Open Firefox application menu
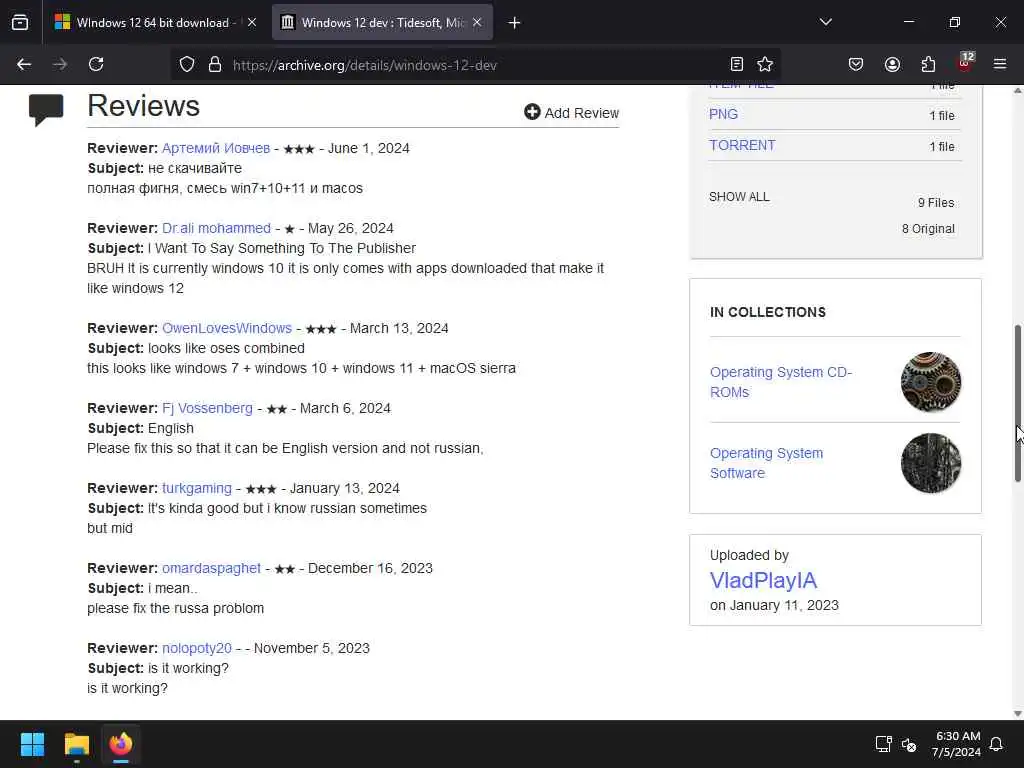The height and width of the screenshot is (768, 1024). [x=1000, y=64]
